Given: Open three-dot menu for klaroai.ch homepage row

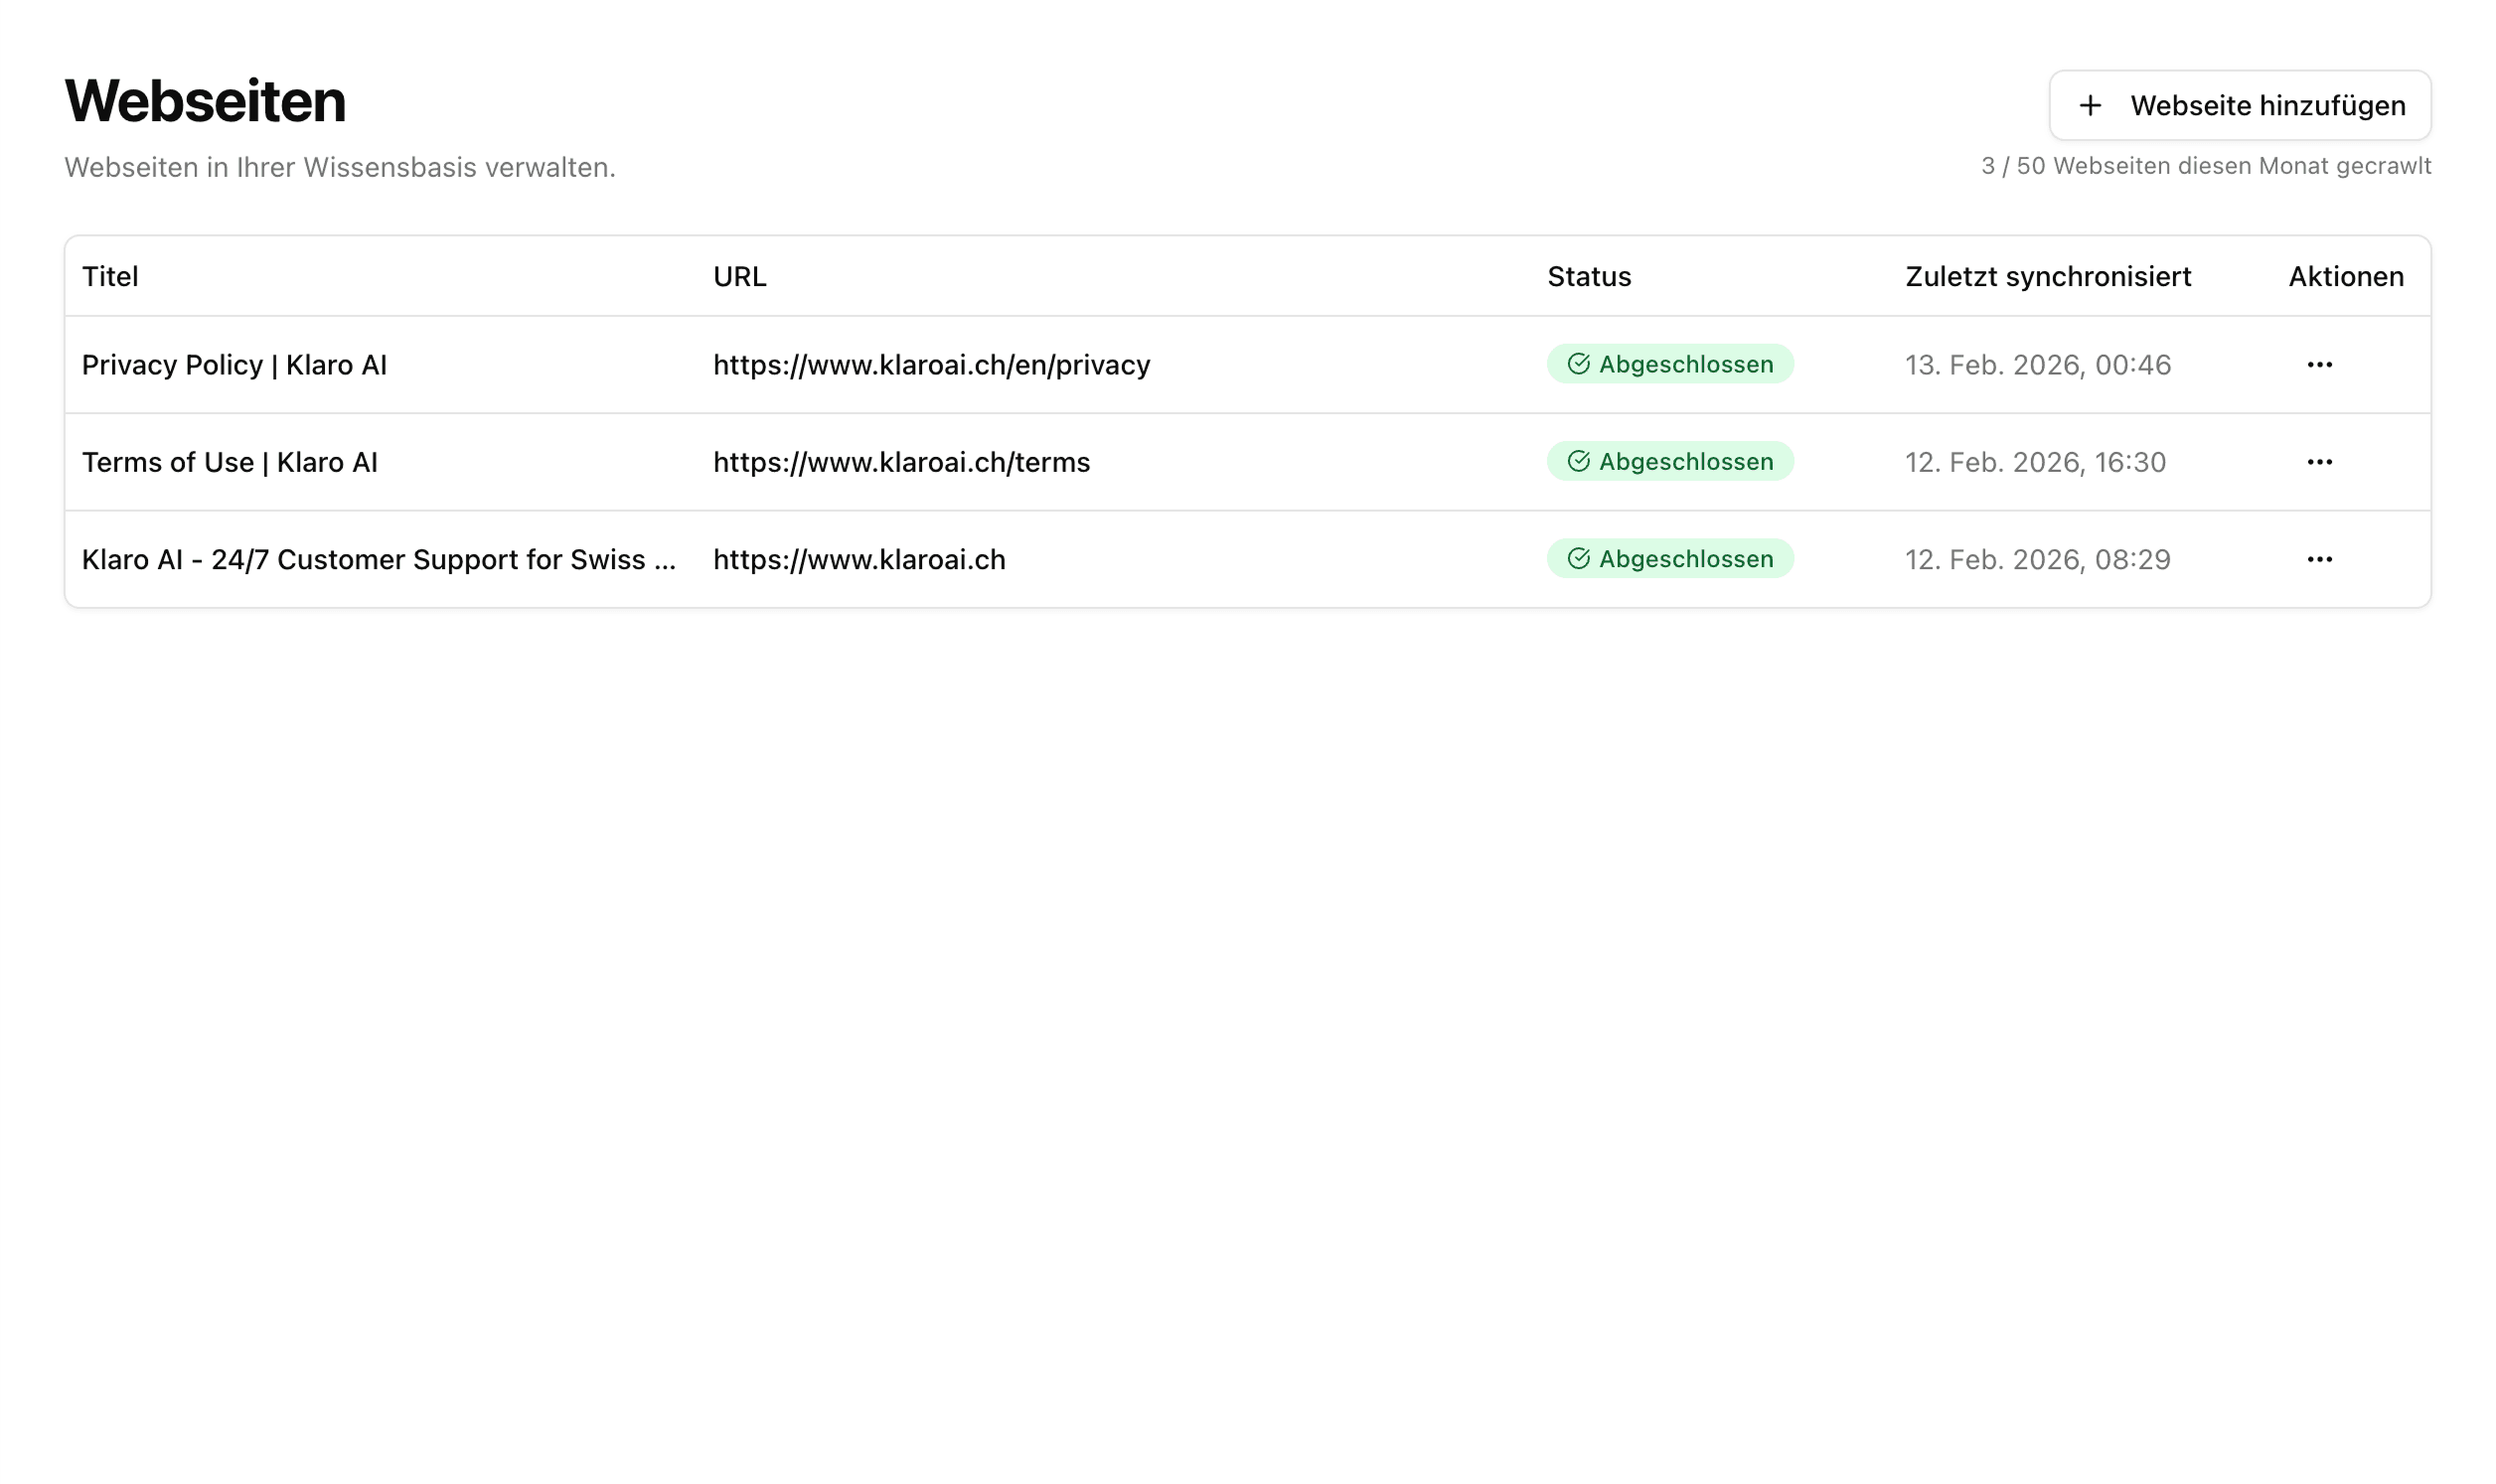Looking at the screenshot, I should [x=2319, y=559].
